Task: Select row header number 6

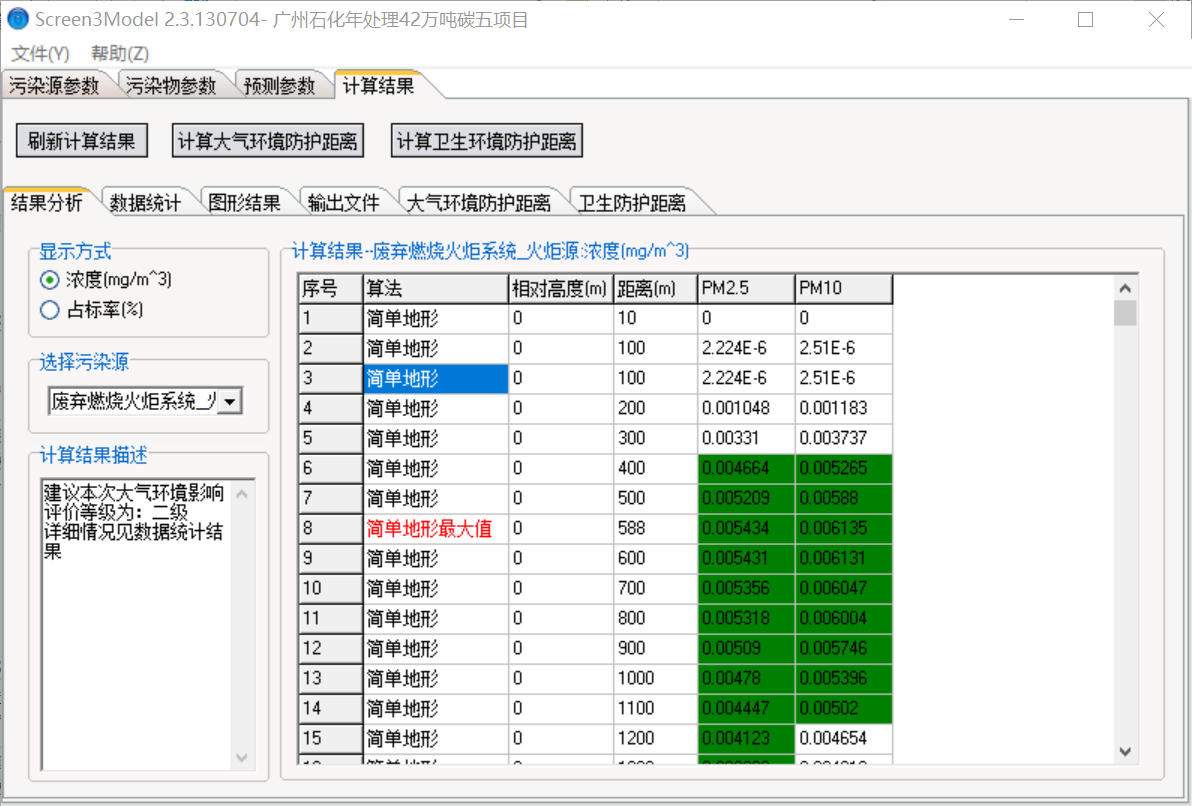Action: point(331,468)
